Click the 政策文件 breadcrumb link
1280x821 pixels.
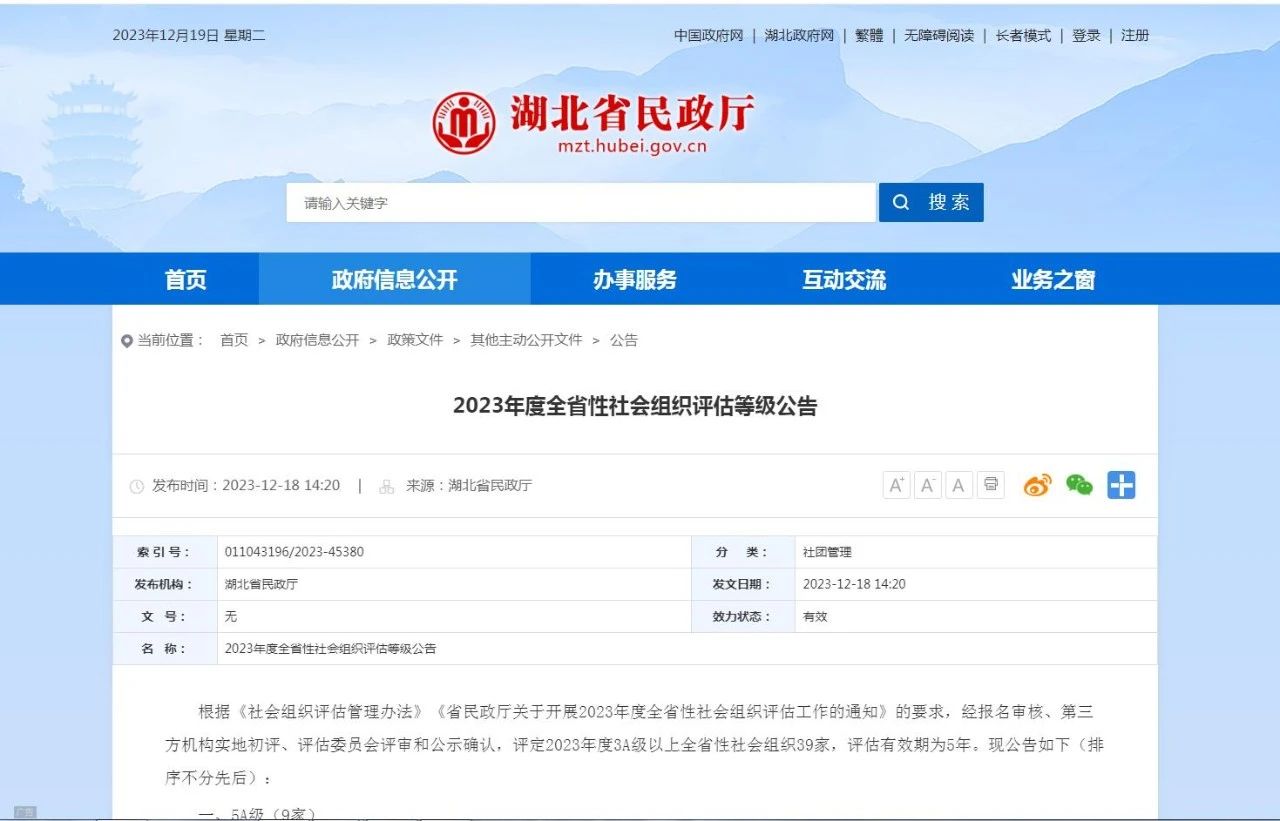point(415,340)
